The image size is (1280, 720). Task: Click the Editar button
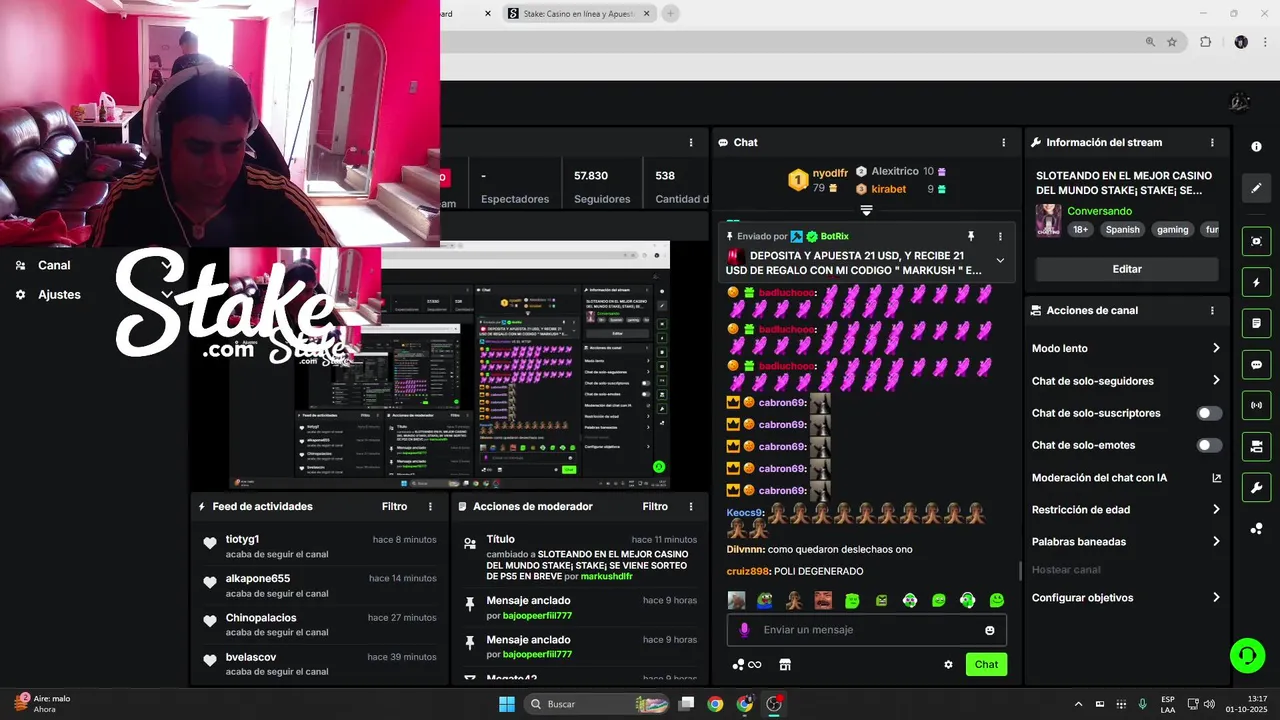tap(1127, 269)
